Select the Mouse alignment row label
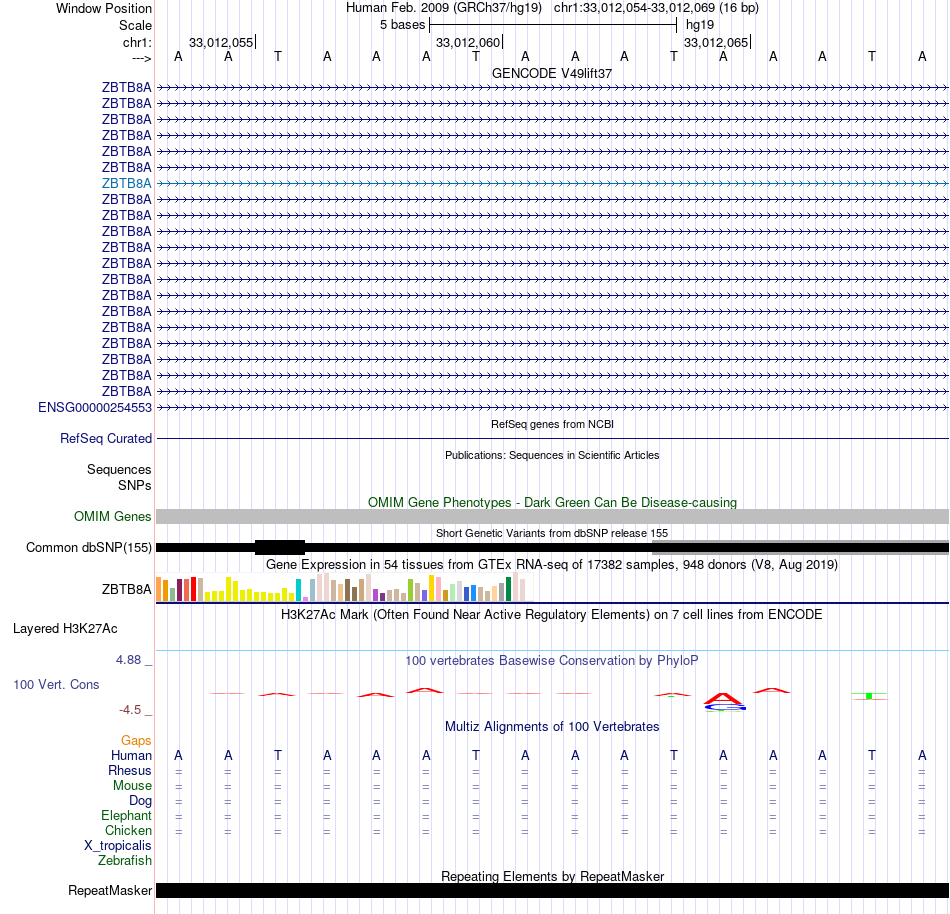Screen dimensions: 950x914 point(132,786)
